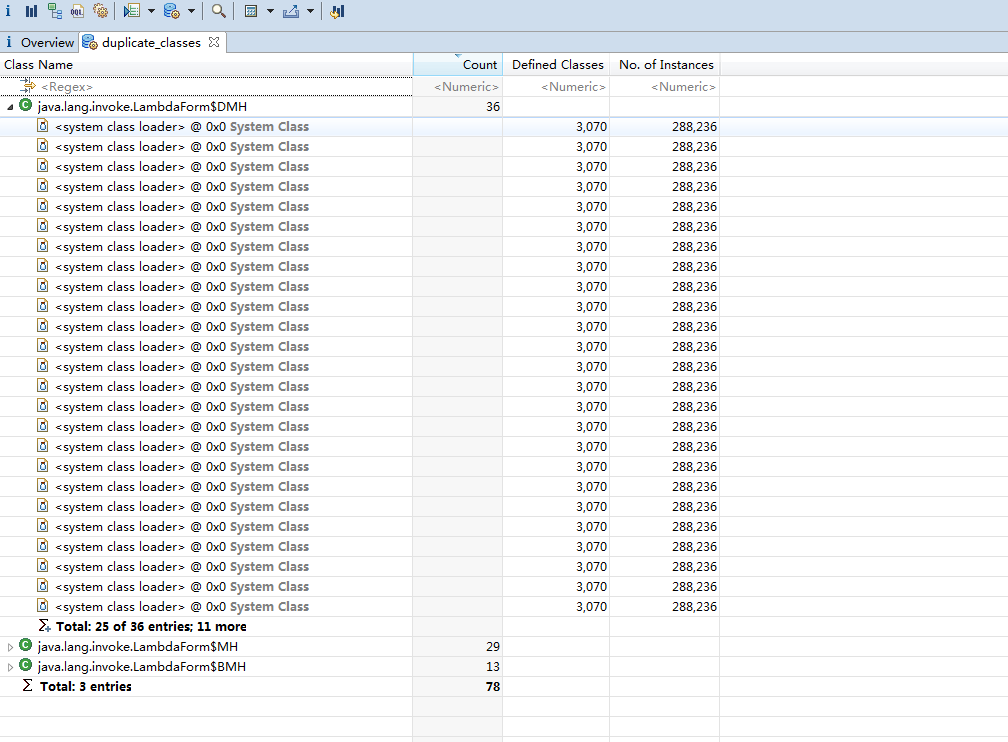
Task: Run the reports icon
Action: click(132, 11)
